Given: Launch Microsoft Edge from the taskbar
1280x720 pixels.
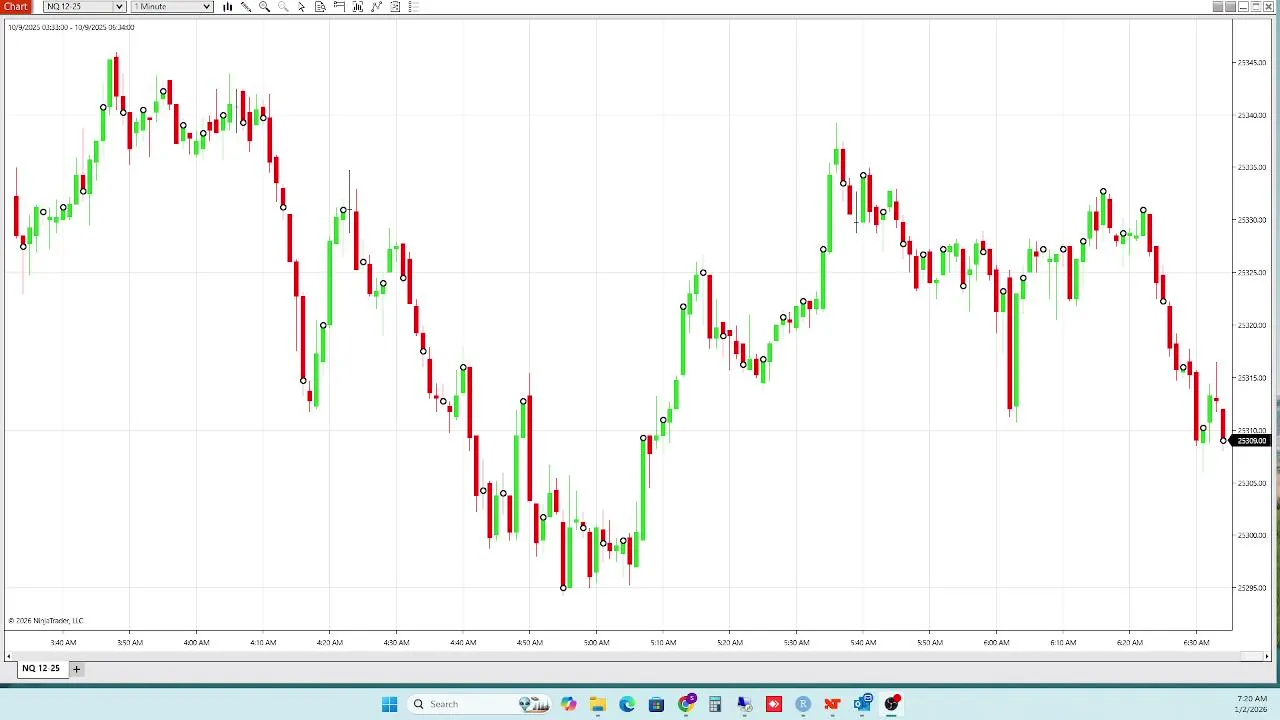Looking at the screenshot, I should (x=627, y=704).
